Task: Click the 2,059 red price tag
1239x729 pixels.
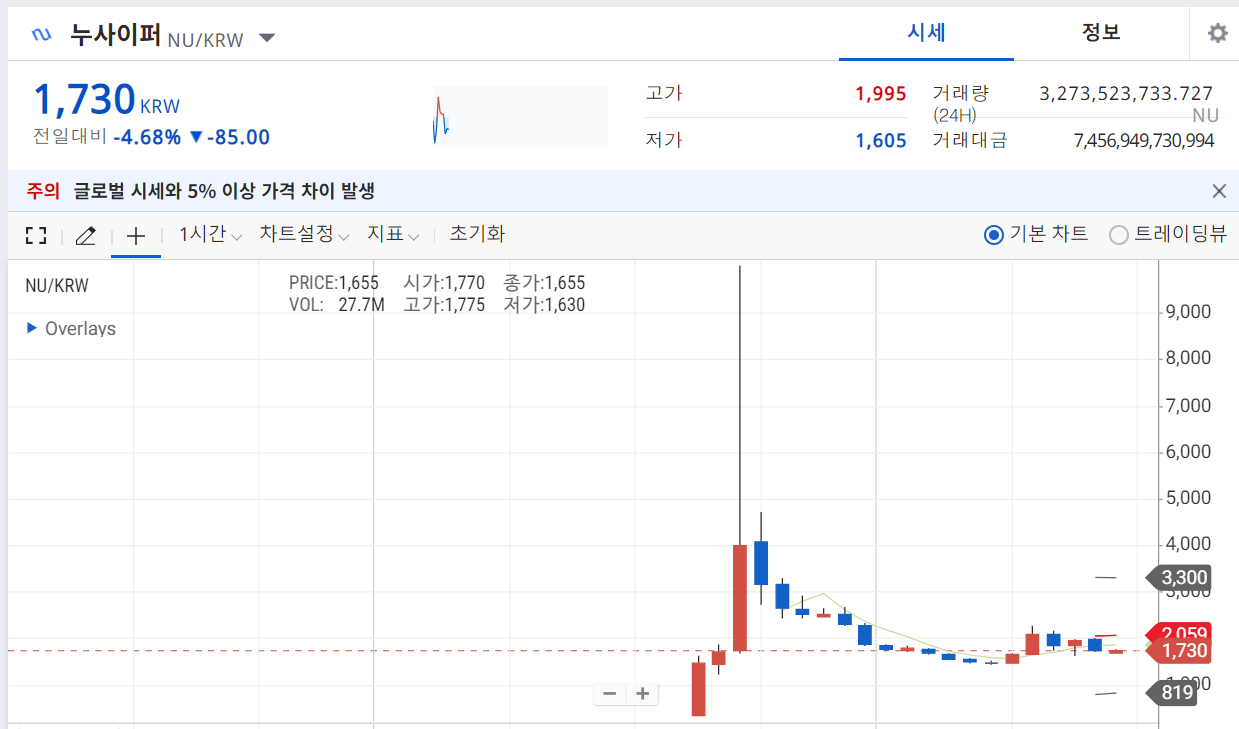Action: (x=1180, y=632)
